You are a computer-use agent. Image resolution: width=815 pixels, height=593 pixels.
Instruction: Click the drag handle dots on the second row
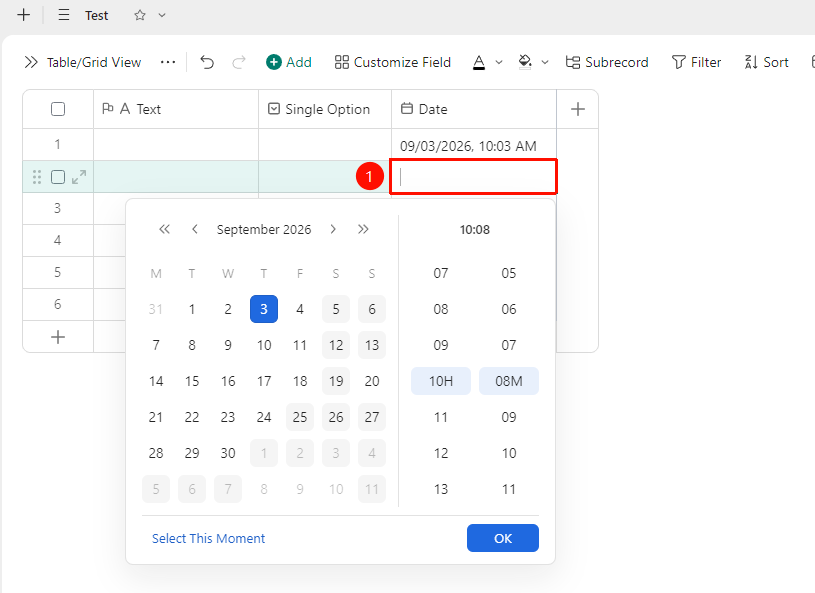click(x=37, y=177)
